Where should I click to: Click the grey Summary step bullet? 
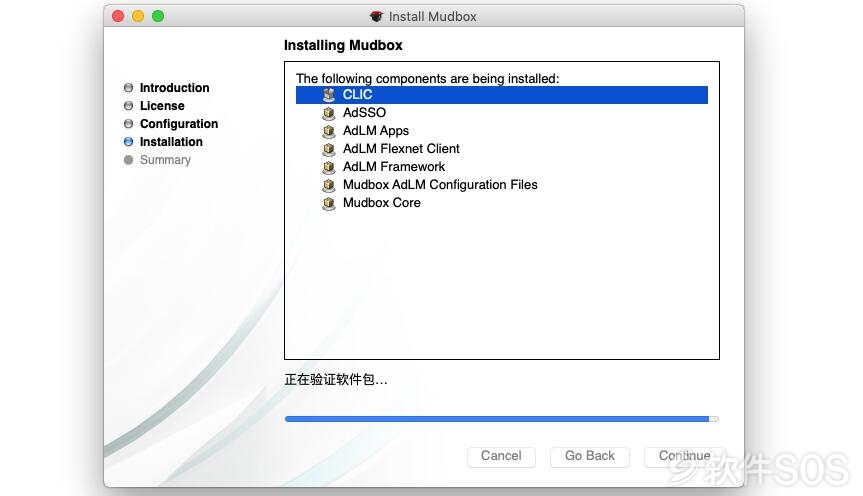click(128, 160)
